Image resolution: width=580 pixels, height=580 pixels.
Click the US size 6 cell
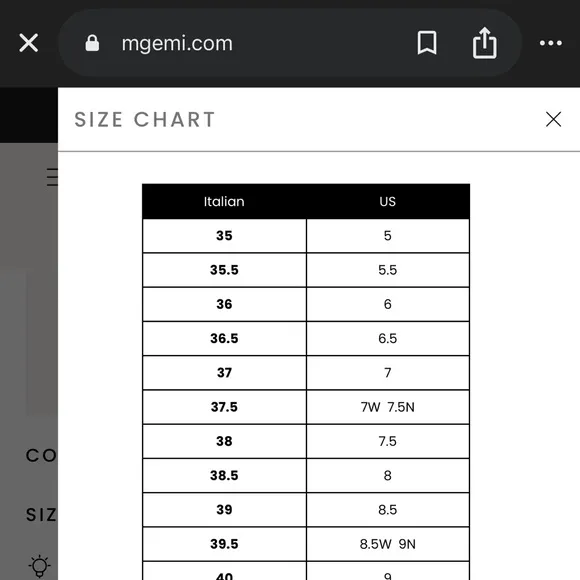coord(388,304)
